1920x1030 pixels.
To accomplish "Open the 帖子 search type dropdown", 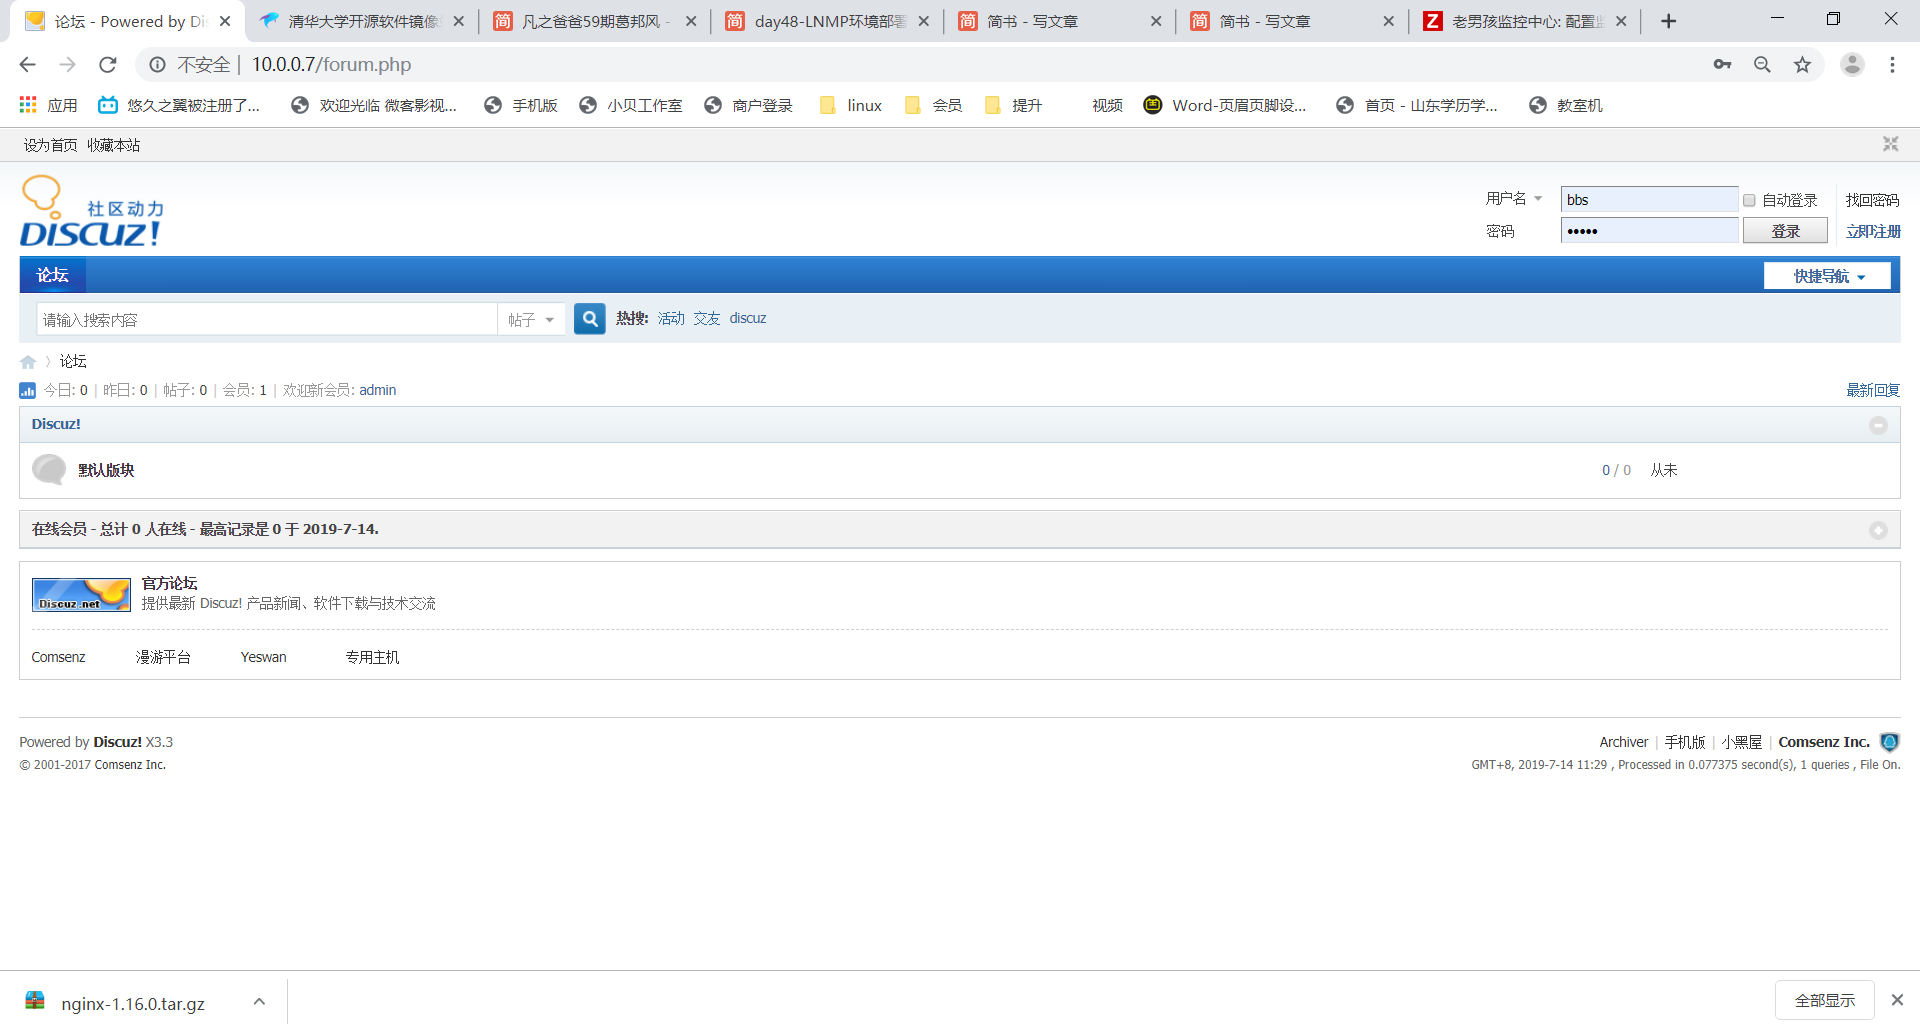I will coord(531,319).
